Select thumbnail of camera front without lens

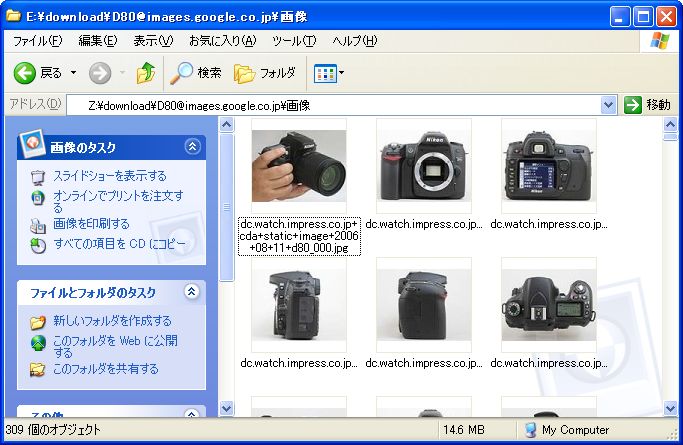point(424,165)
